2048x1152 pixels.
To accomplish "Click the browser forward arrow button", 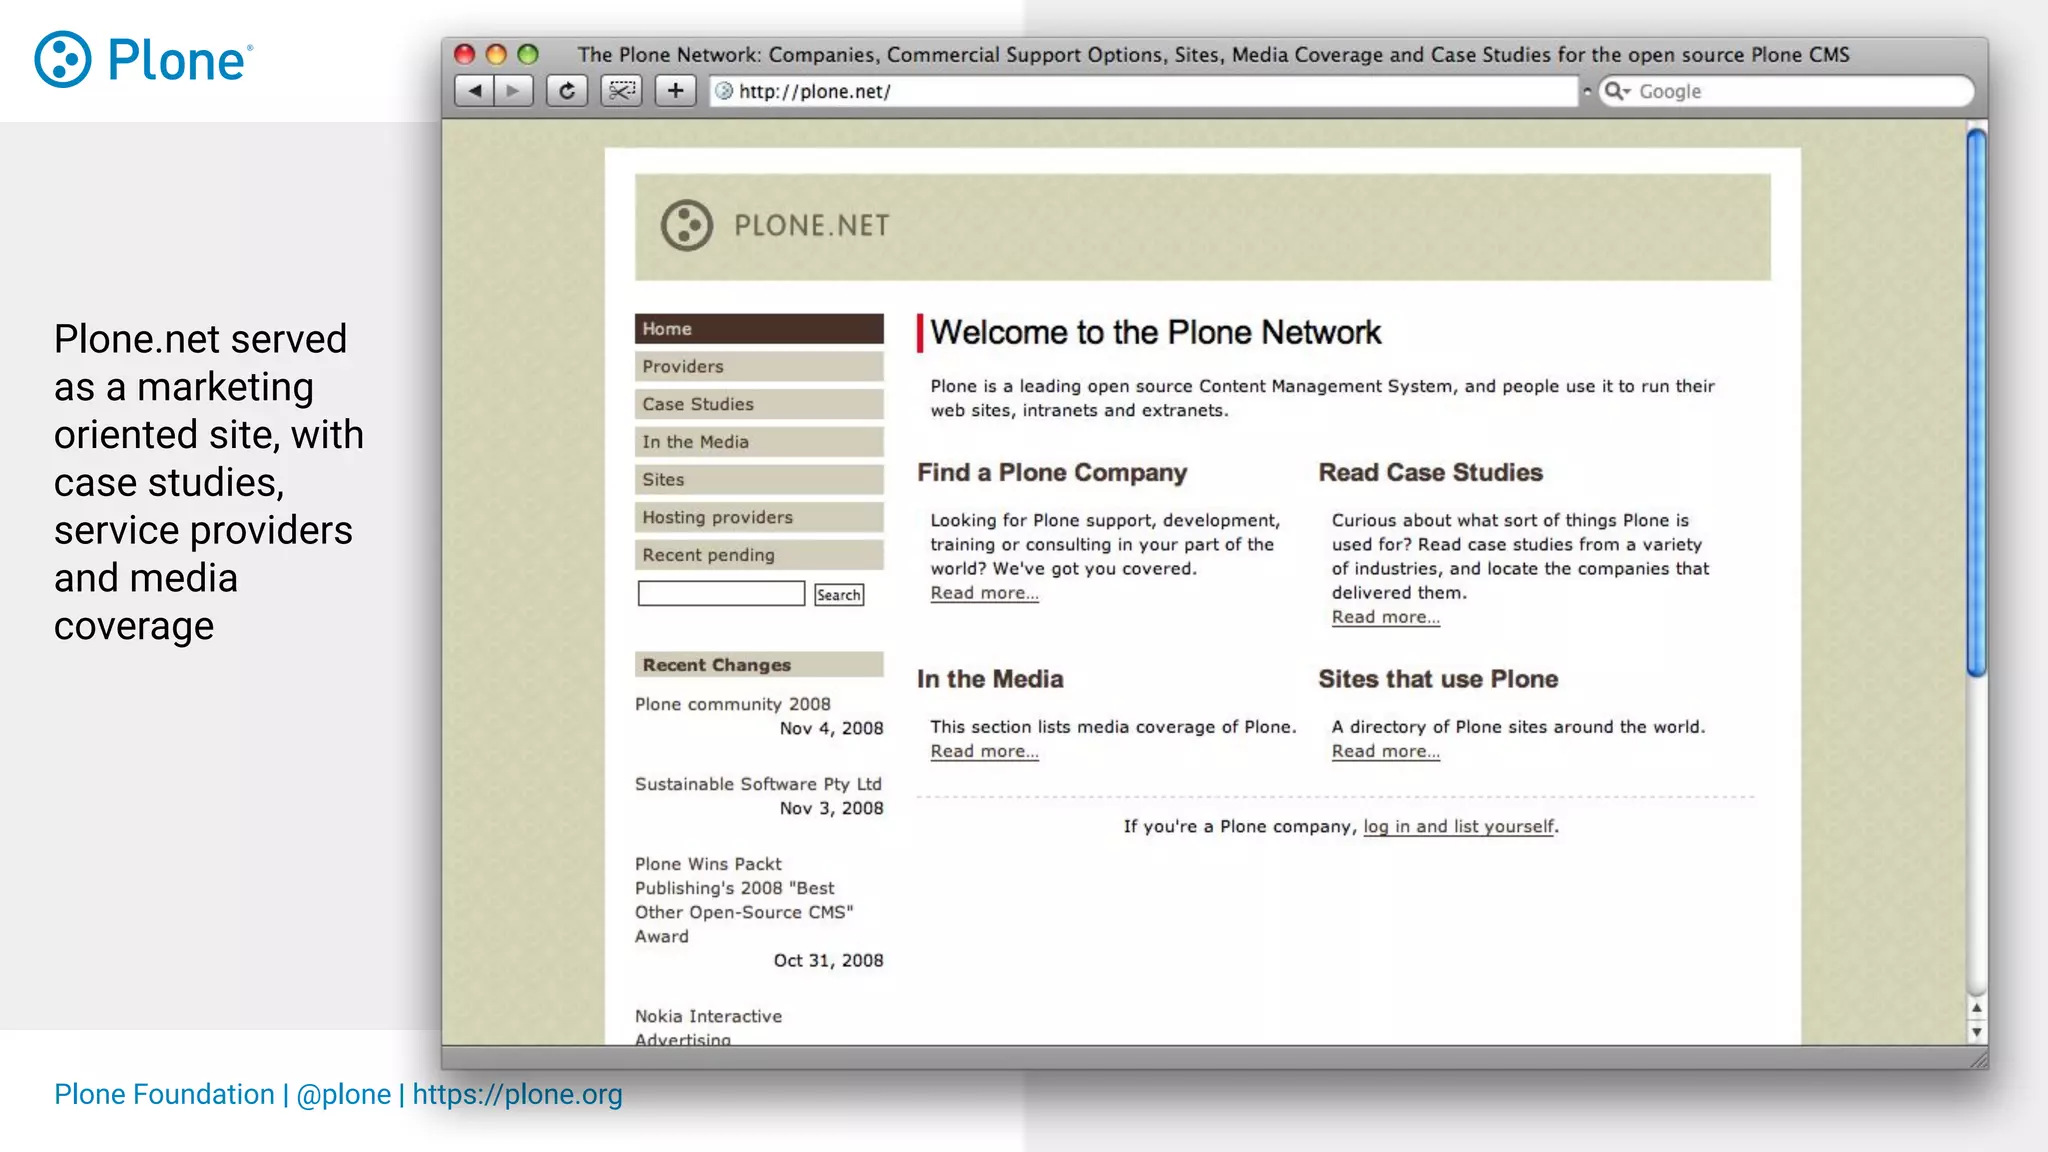I will coord(513,91).
